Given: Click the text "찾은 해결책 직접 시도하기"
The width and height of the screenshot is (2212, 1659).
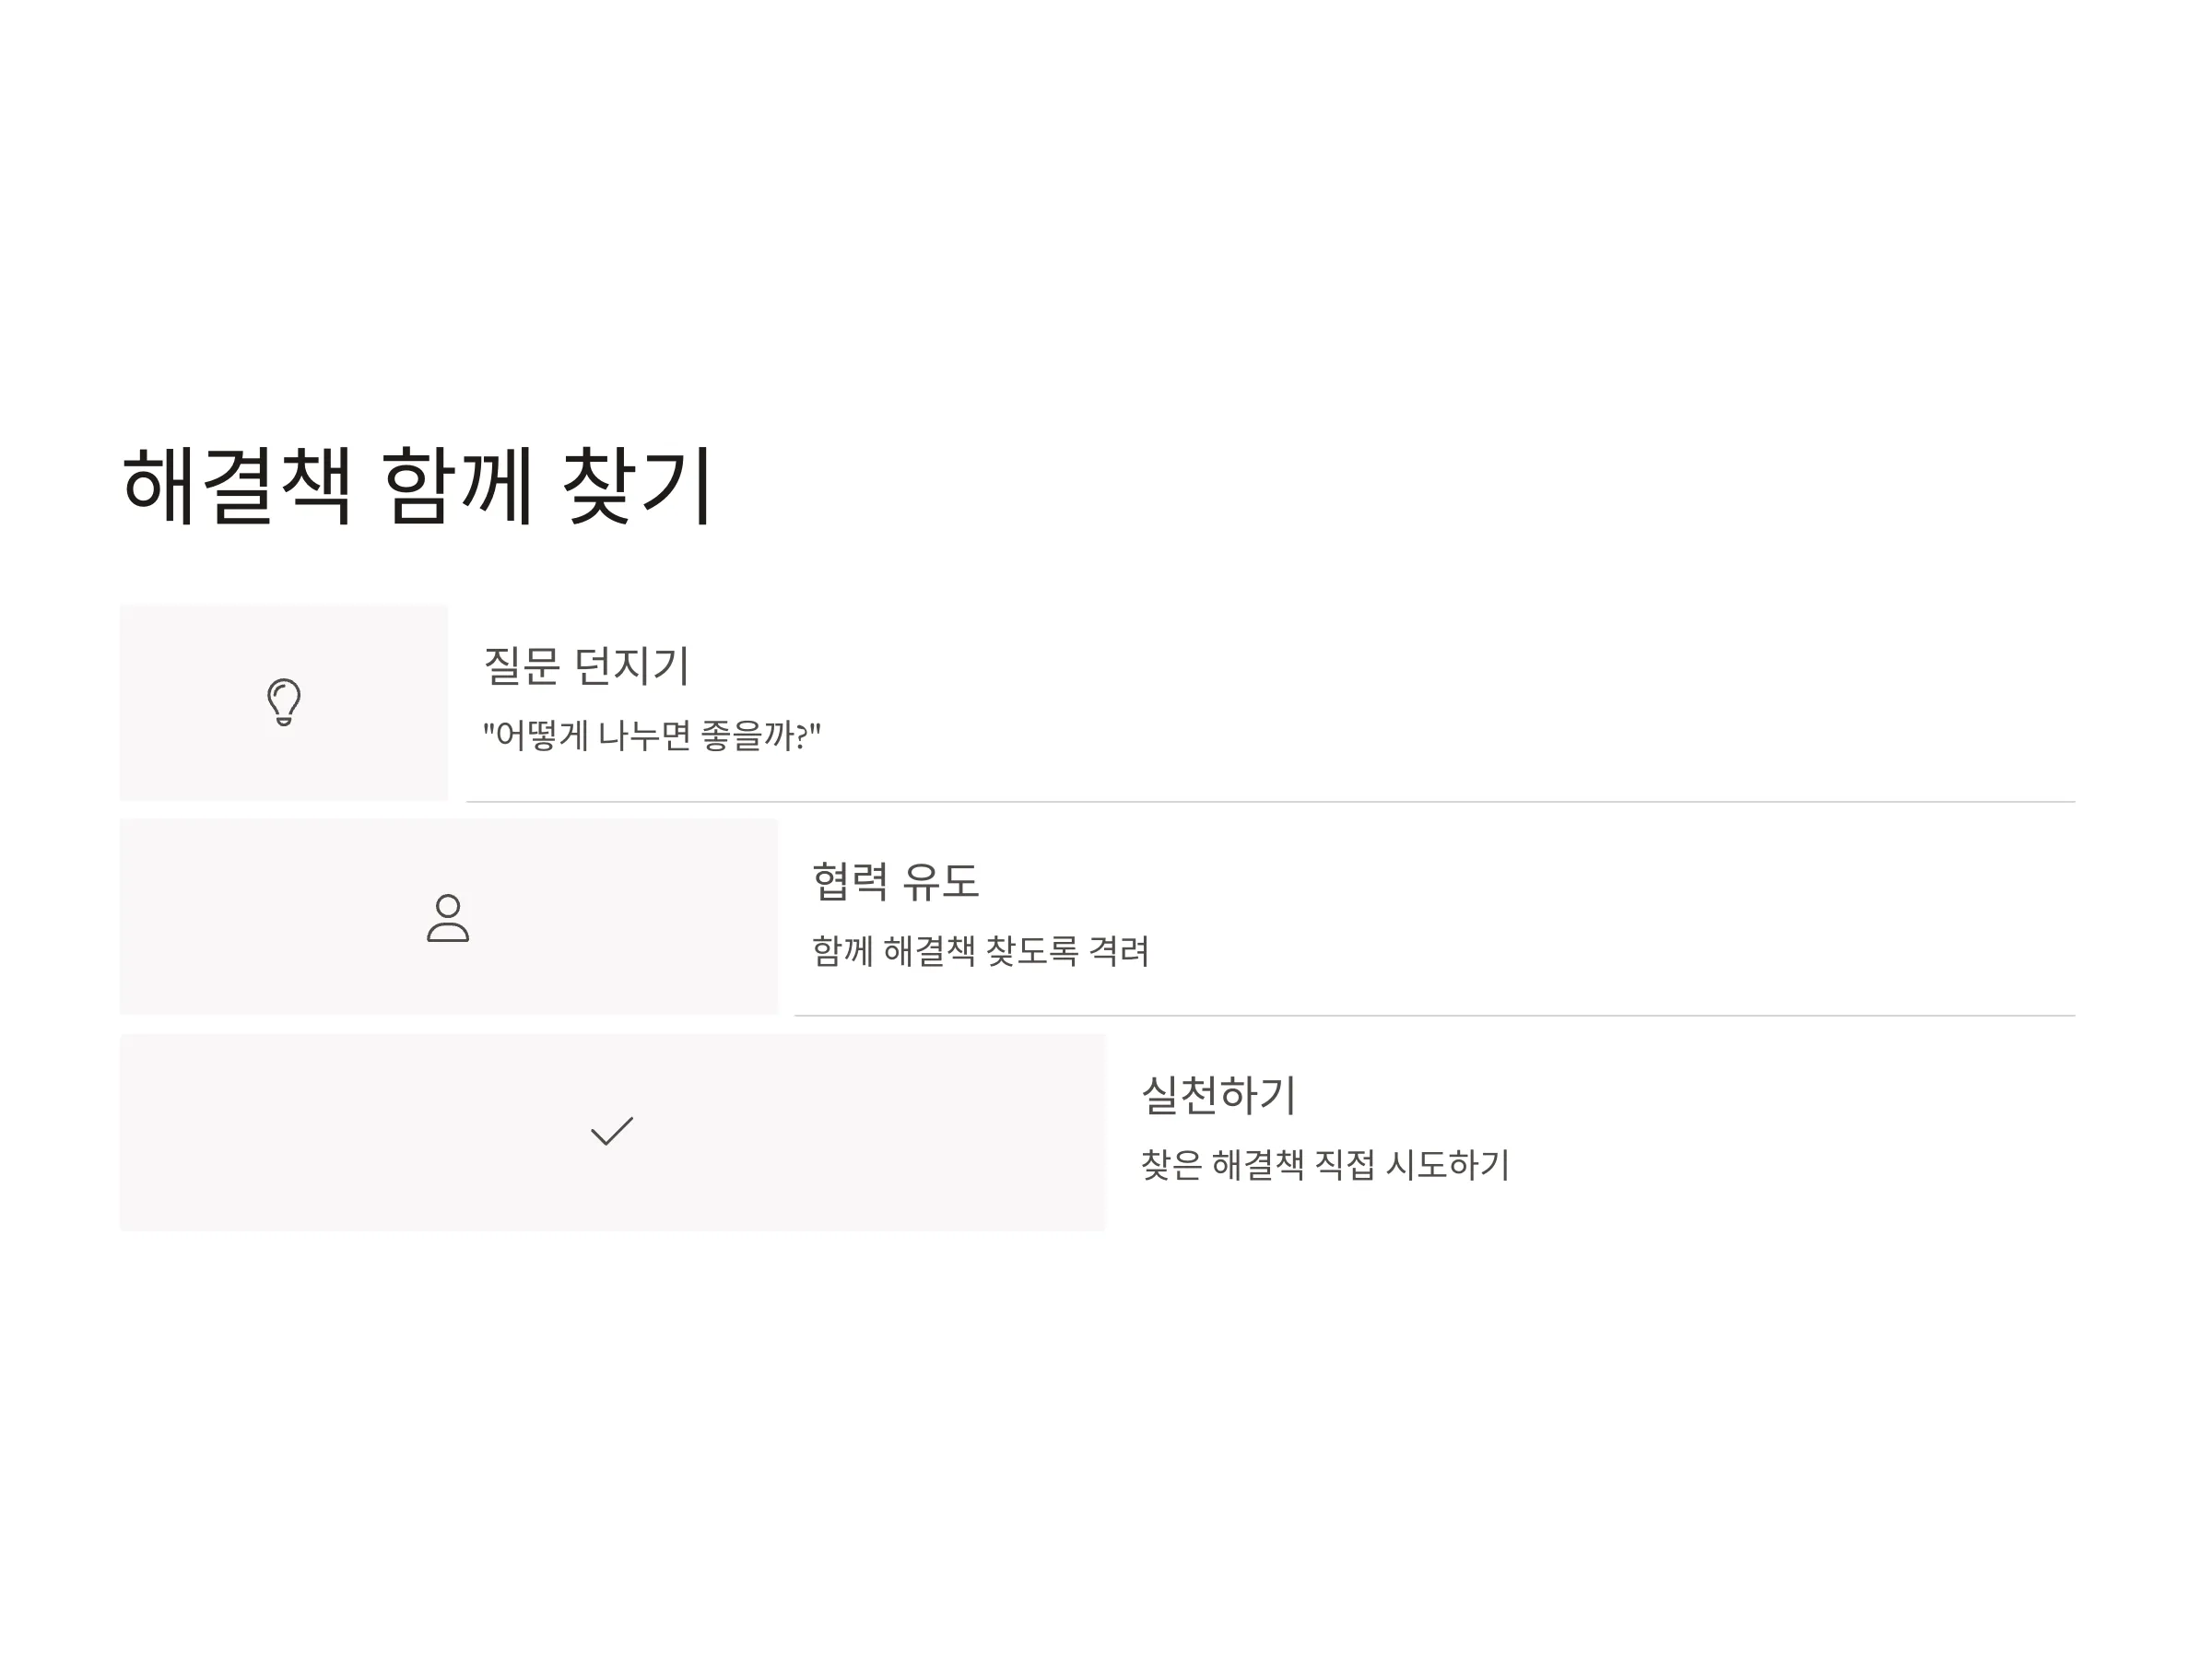Looking at the screenshot, I should click(1325, 1165).
